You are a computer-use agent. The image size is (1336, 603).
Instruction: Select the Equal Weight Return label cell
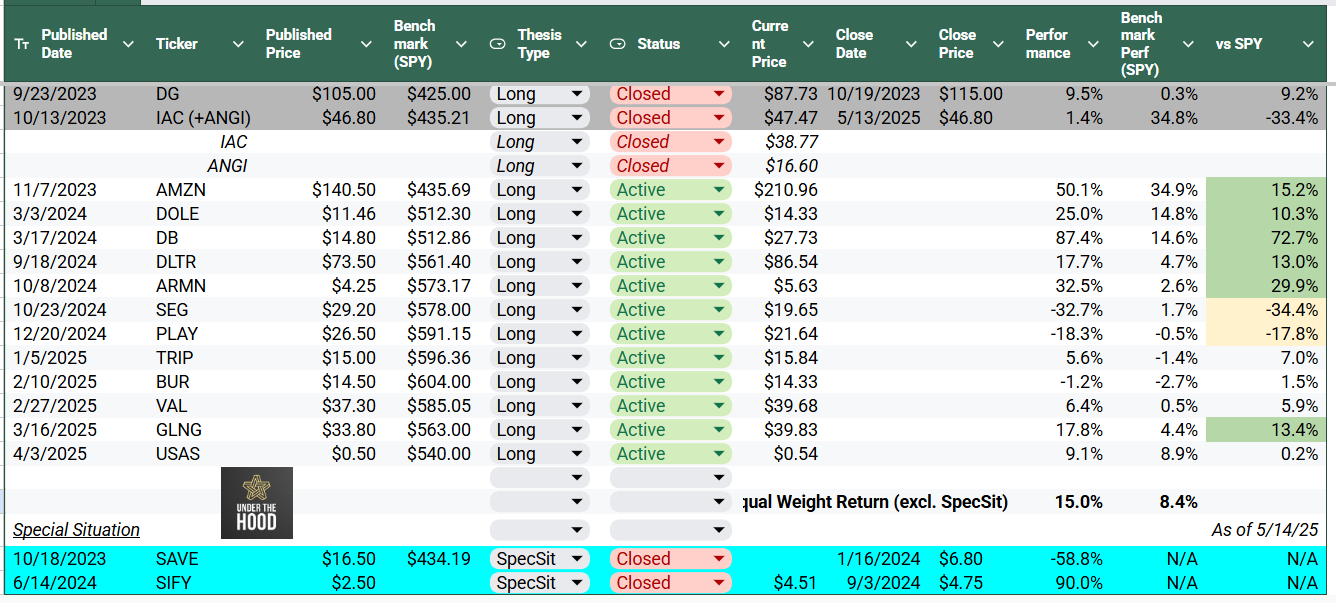(x=874, y=502)
